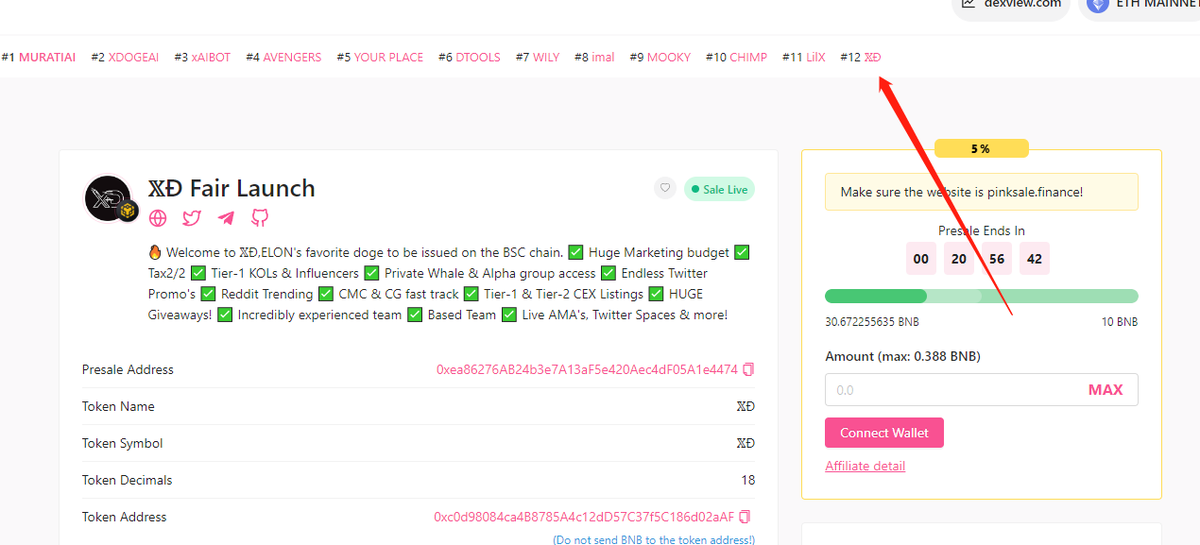Open the project's Twitter icon link
The width and height of the screenshot is (1200, 545).
(192, 217)
